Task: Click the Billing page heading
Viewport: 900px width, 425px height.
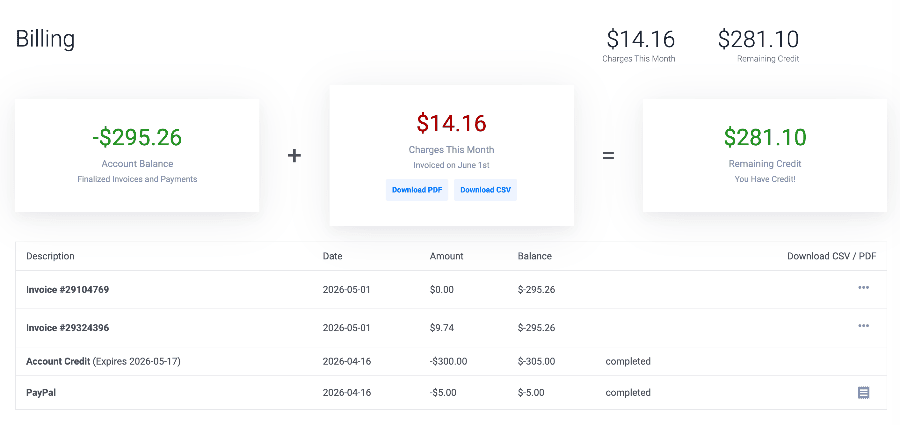Action: 45,39
